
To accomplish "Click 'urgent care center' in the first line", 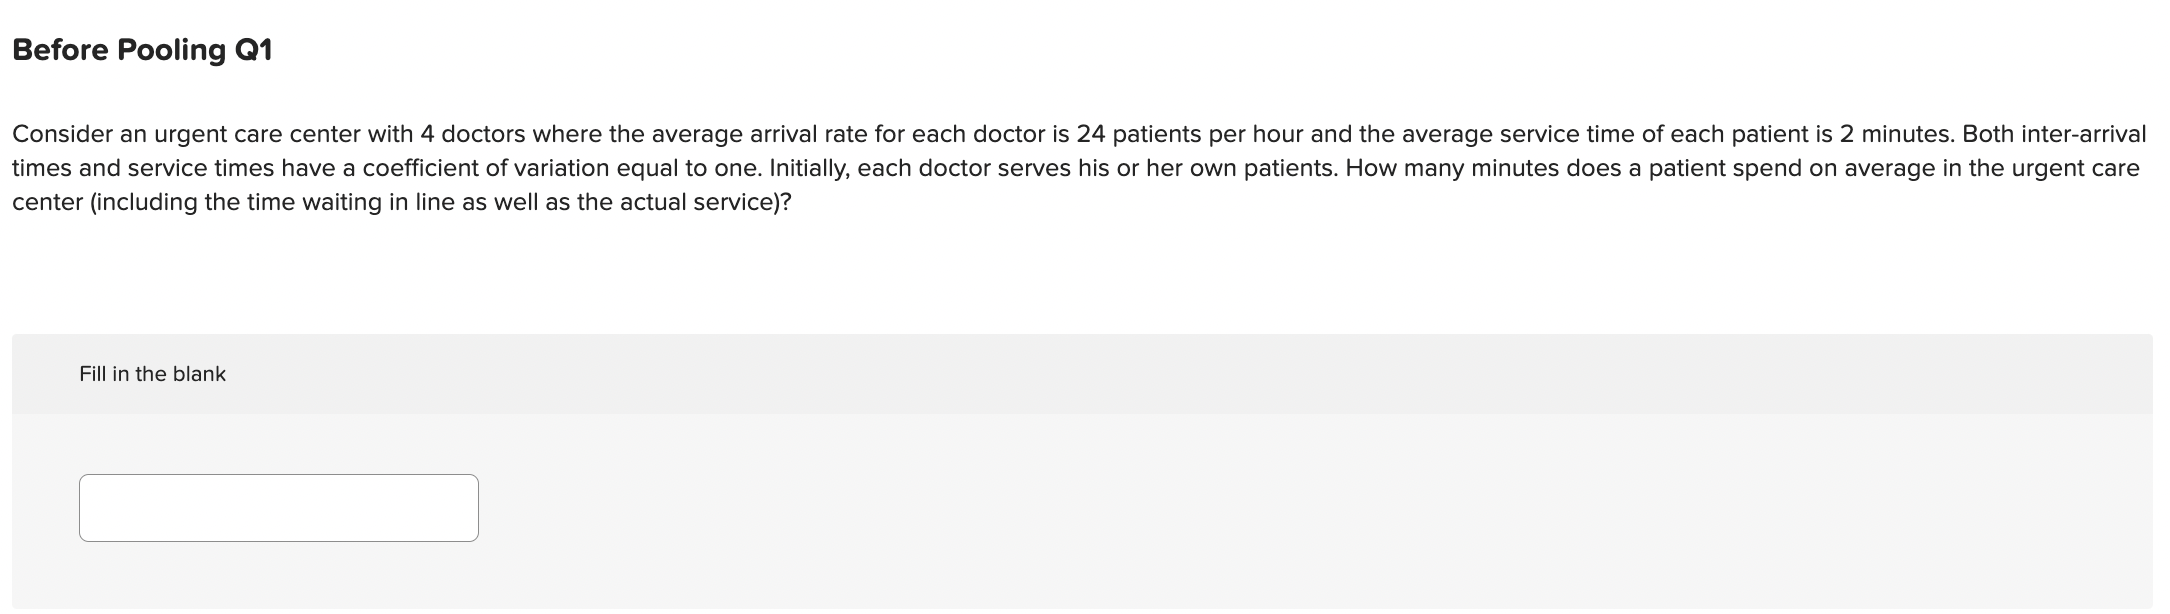I will pos(256,134).
